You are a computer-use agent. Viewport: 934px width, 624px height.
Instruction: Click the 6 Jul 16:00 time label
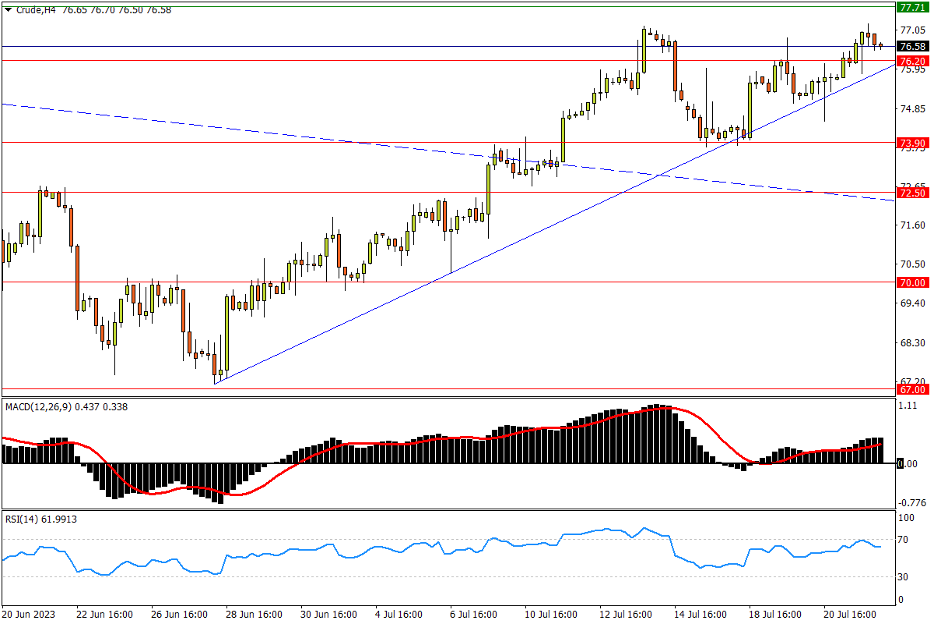coord(473,613)
